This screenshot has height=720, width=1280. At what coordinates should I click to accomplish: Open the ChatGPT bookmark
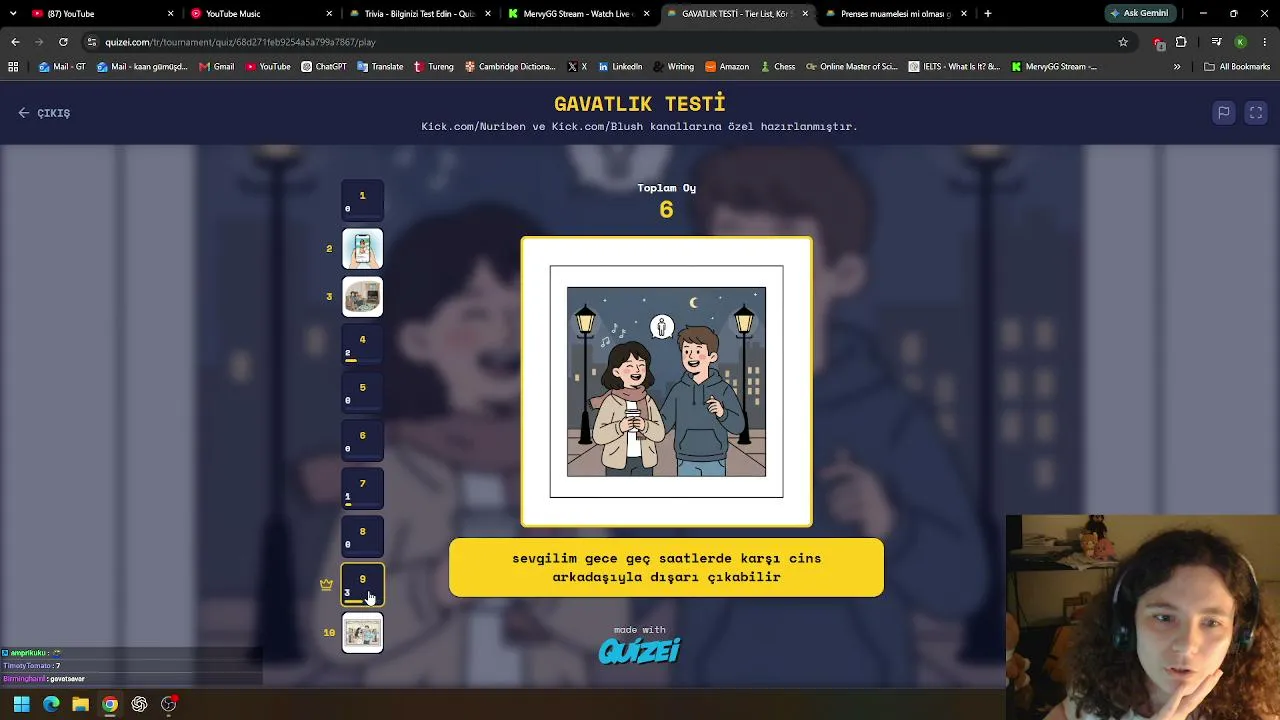click(324, 67)
